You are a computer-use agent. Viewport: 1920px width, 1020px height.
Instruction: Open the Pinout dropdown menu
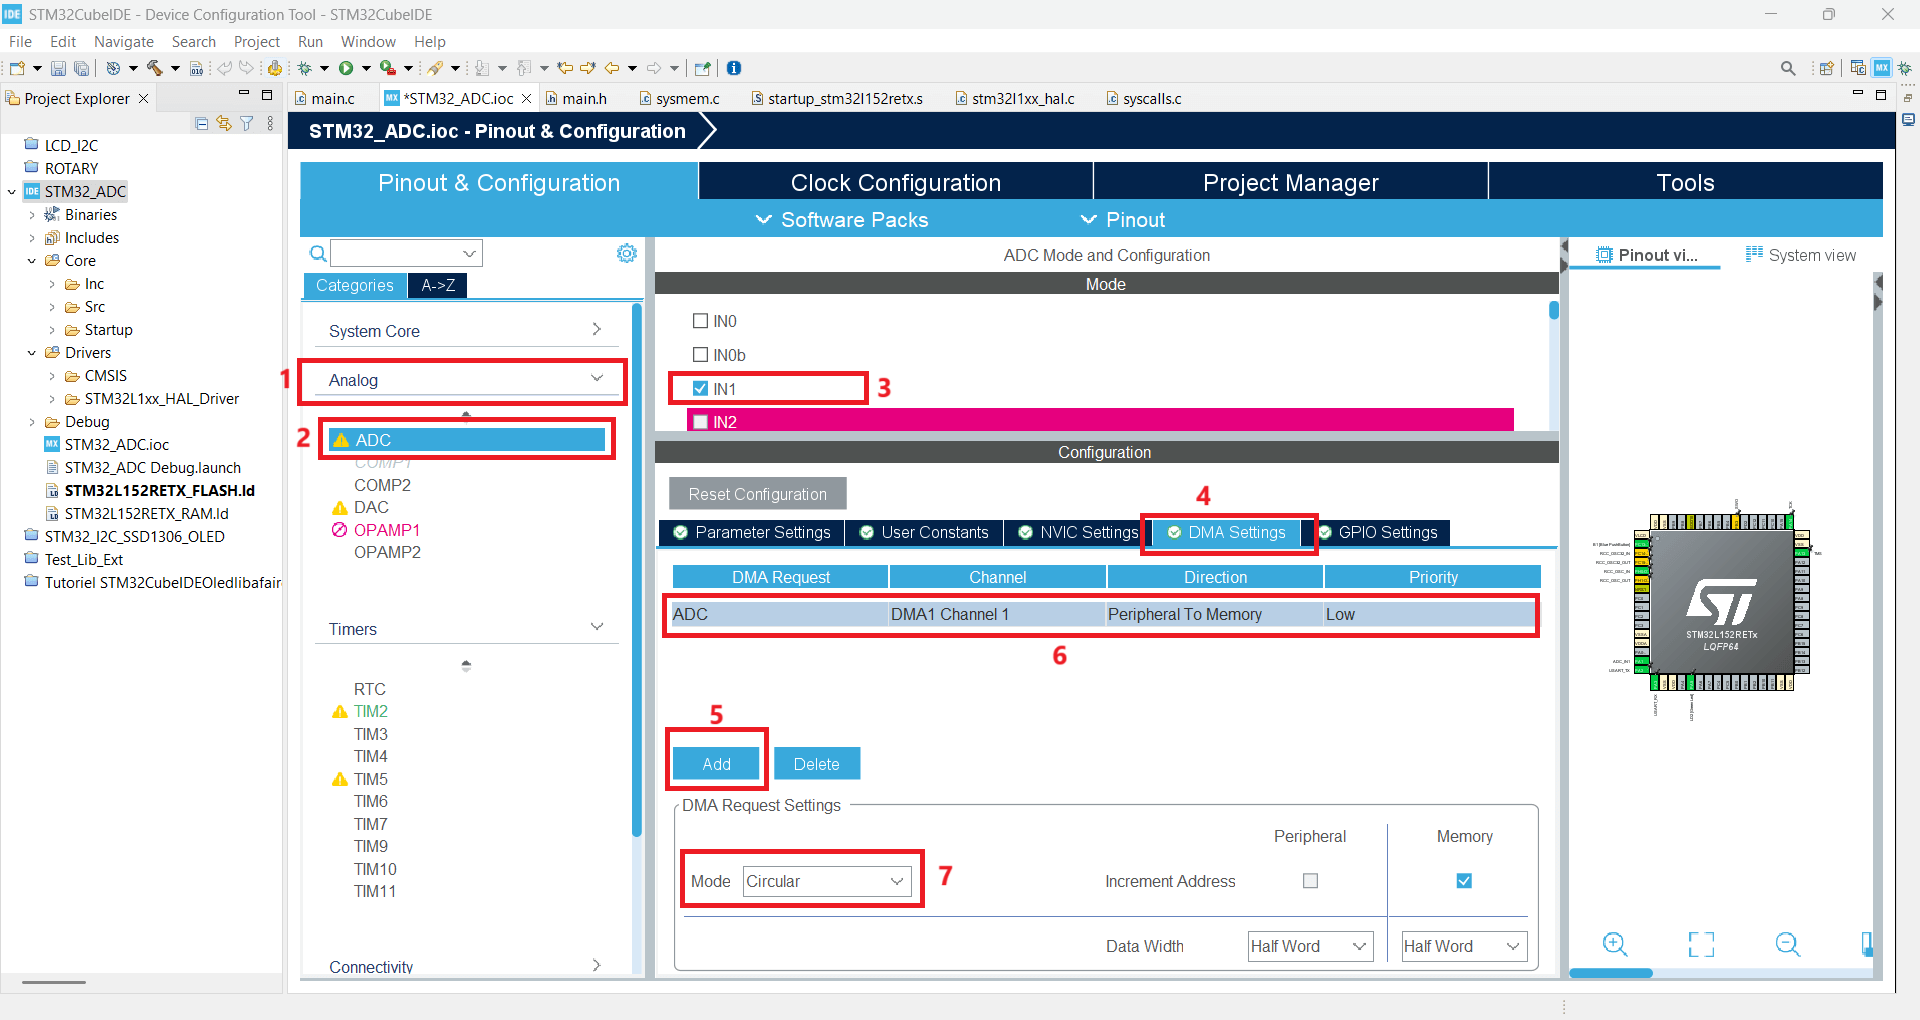pos(1122,220)
